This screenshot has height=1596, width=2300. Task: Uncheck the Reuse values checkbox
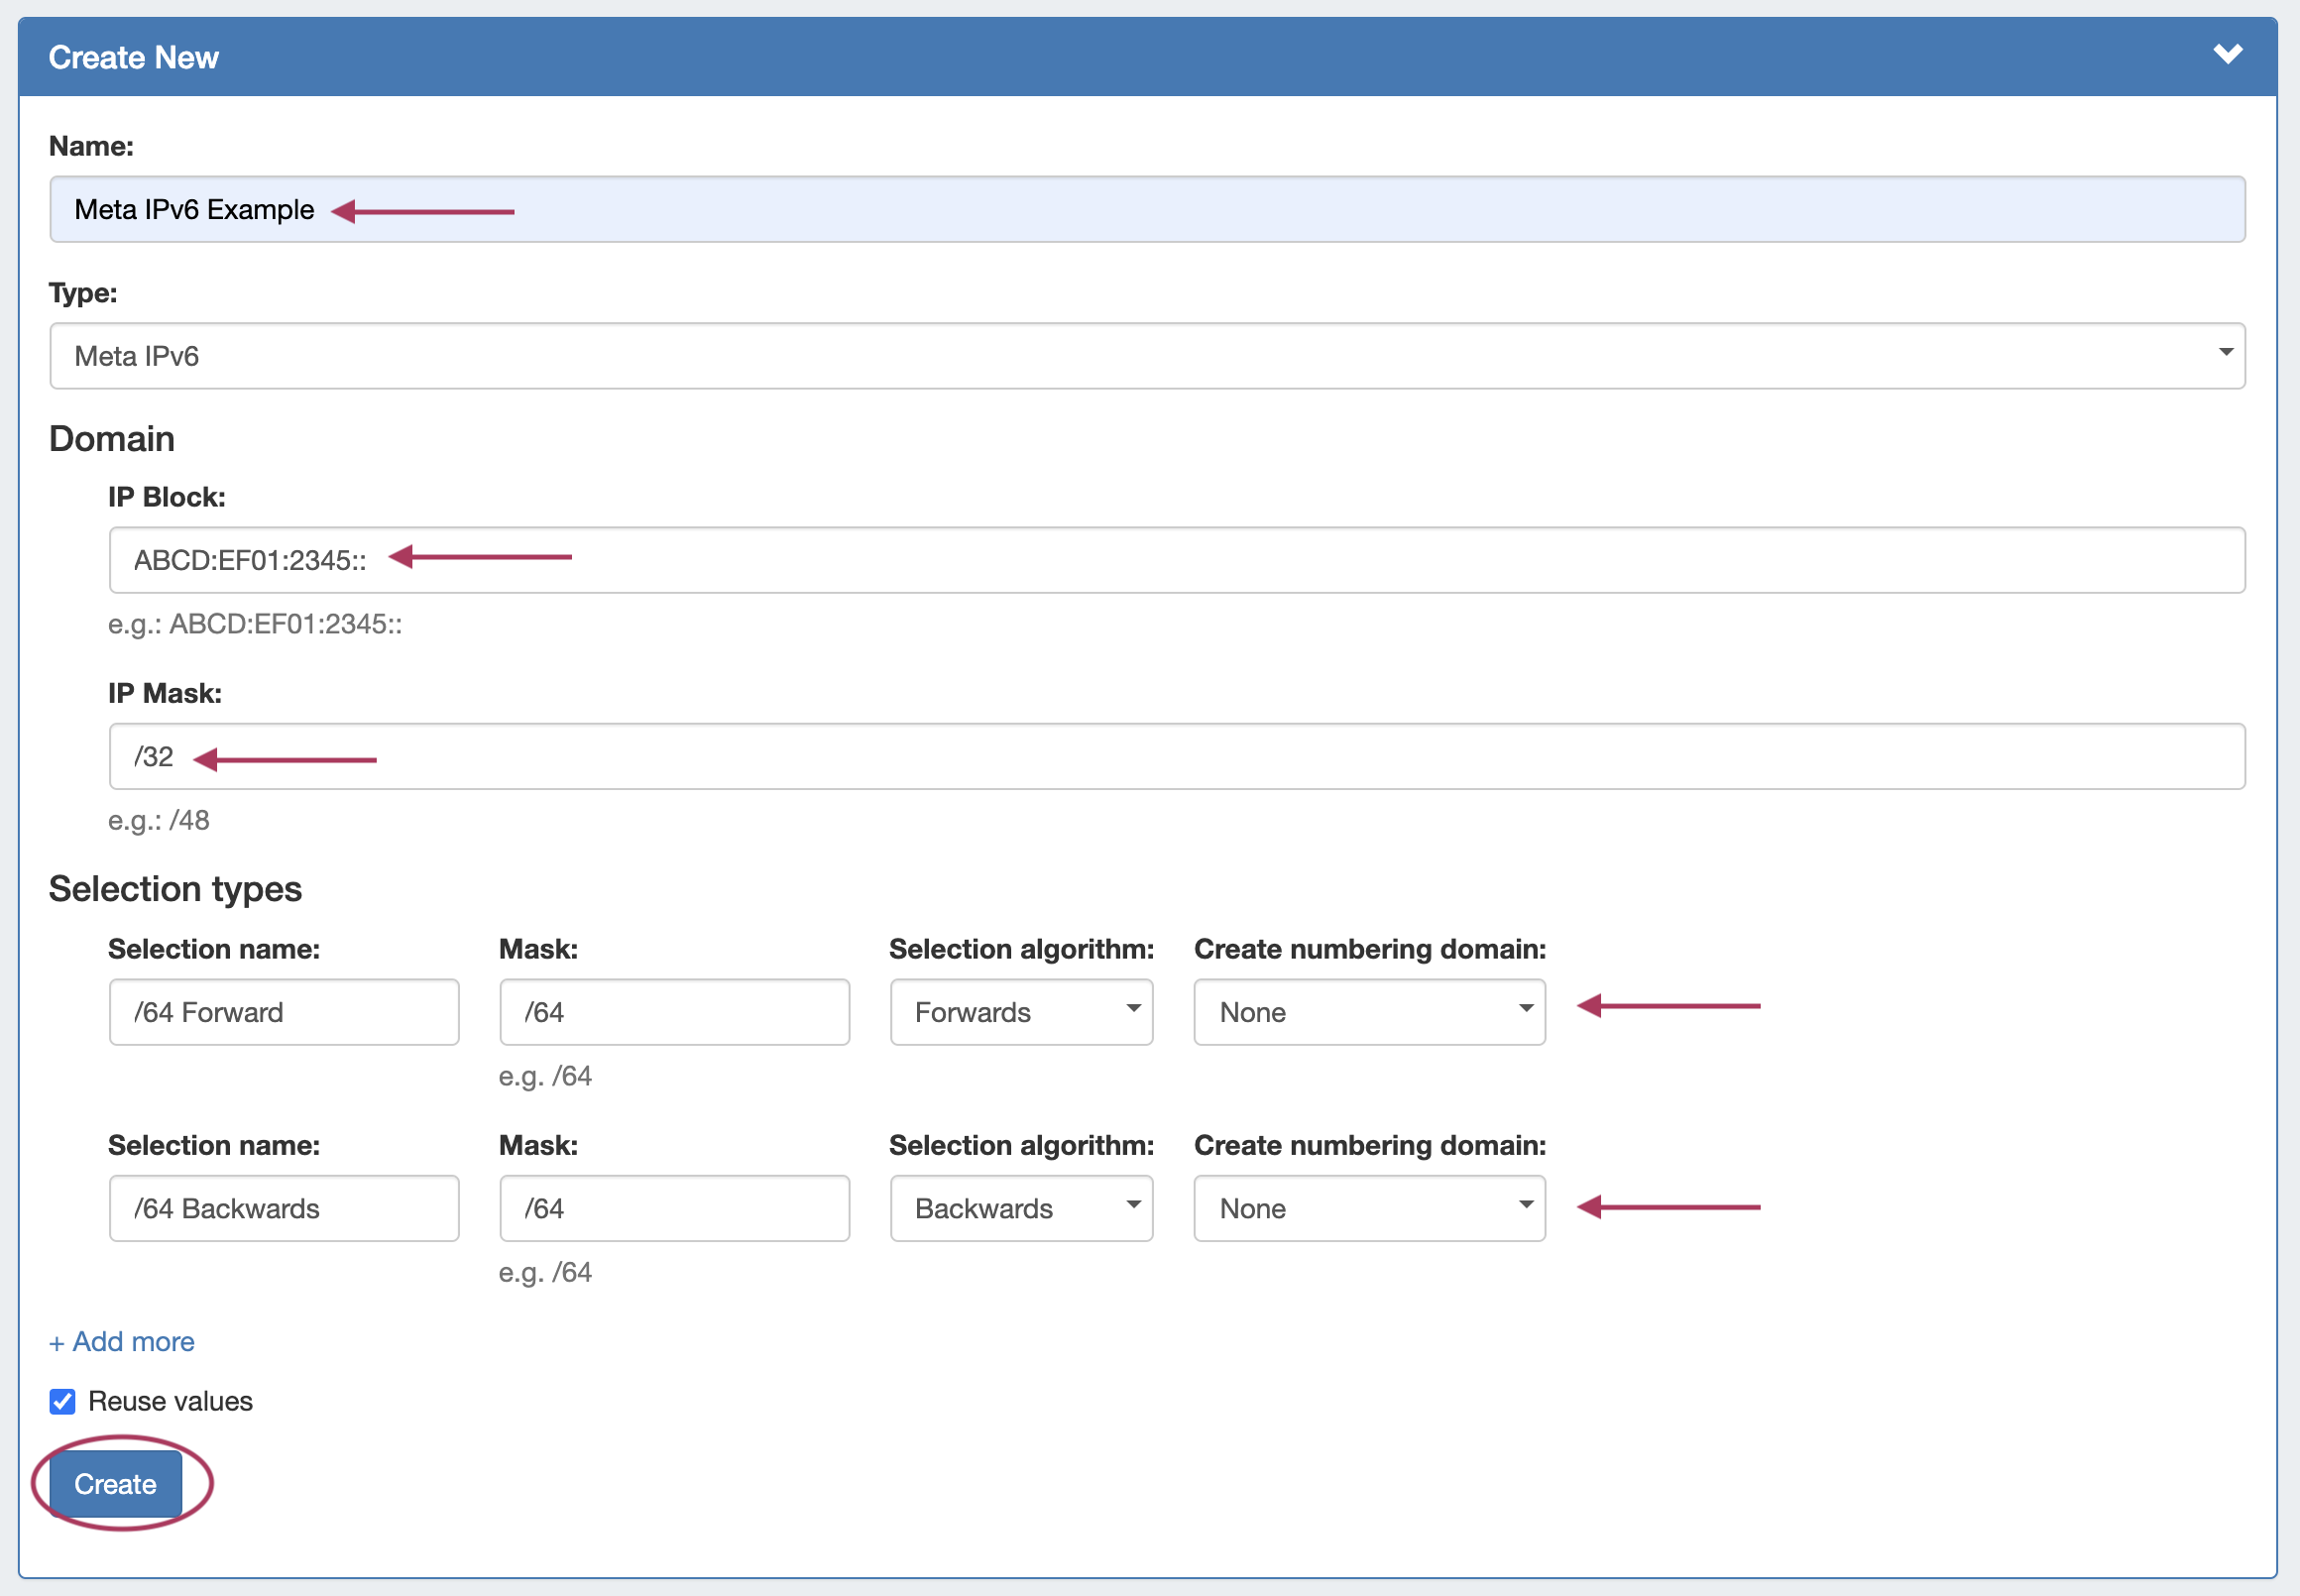tap(62, 1401)
